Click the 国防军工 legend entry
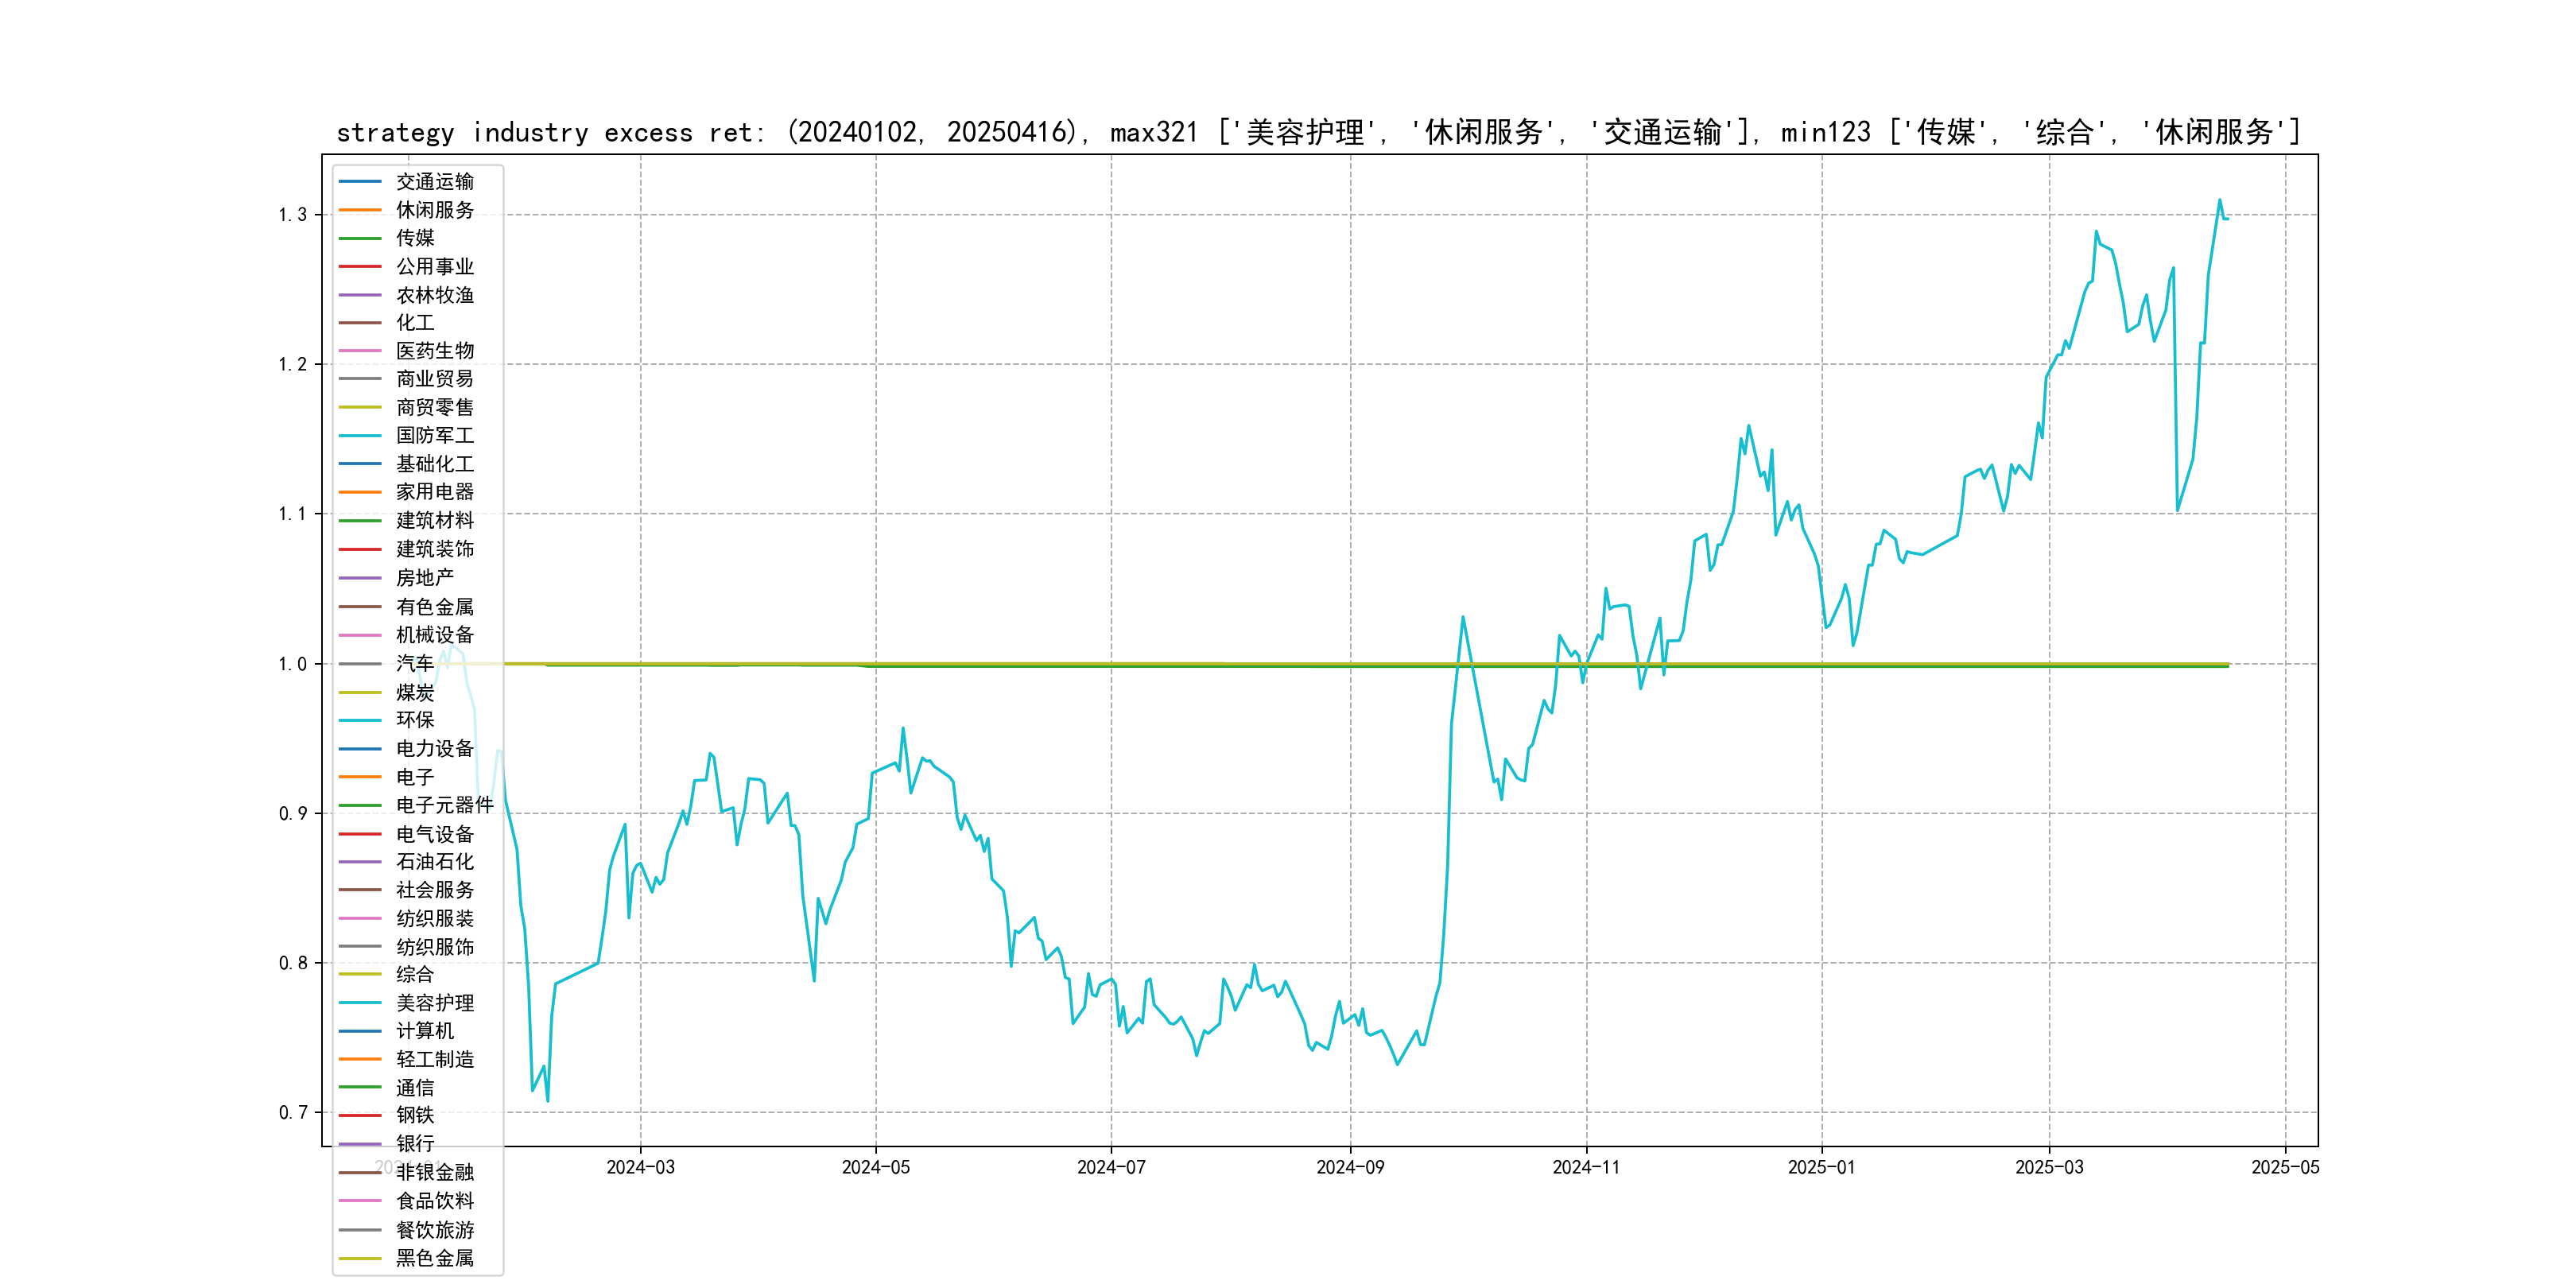The image size is (2576, 1288). pos(434,435)
